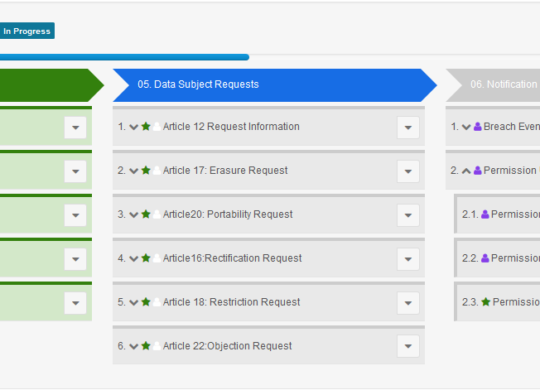Click green star on Article 18: Restriction Request
540x390 pixels.
click(146, 302)
